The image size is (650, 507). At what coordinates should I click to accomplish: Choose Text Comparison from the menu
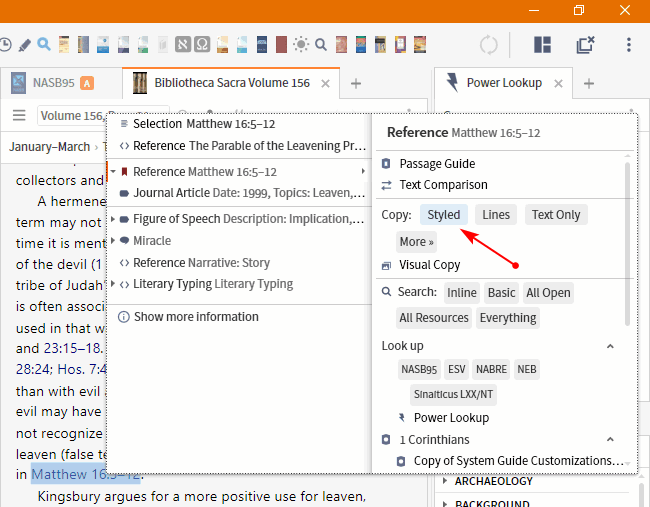click(443, 185)
